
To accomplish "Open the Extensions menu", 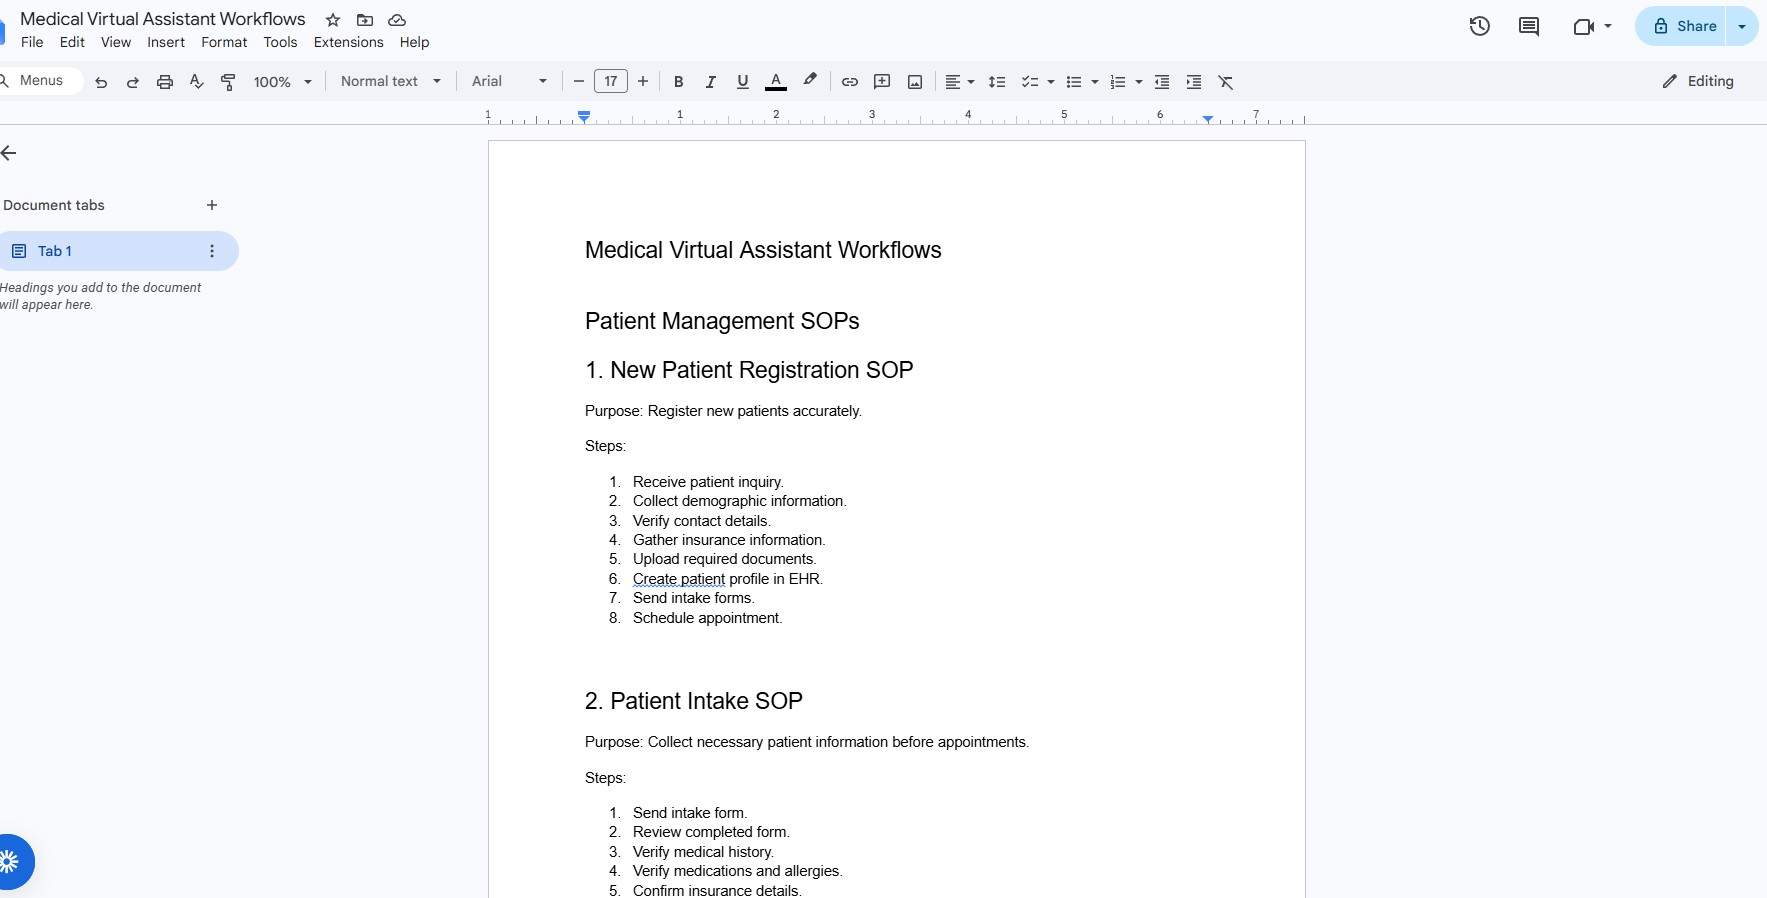I will pos(349,42).
